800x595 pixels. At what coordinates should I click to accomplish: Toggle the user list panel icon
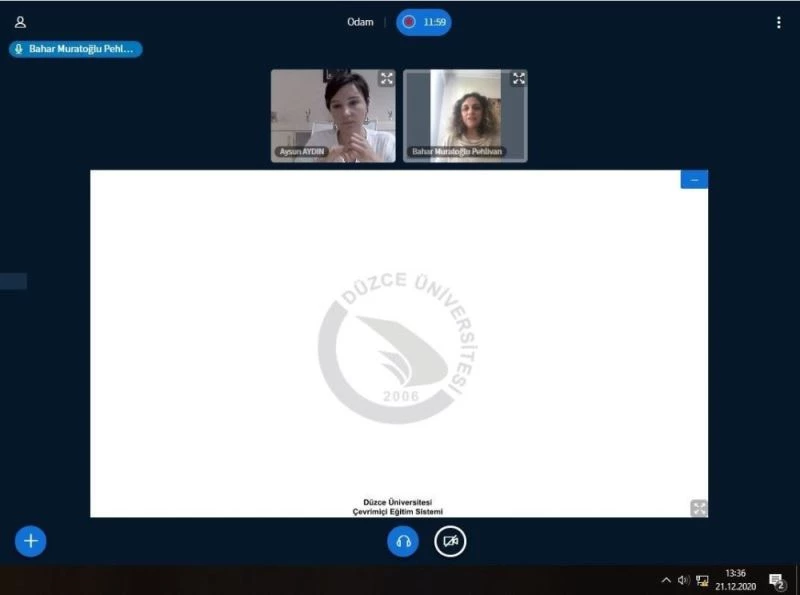[x=20, y=22]
